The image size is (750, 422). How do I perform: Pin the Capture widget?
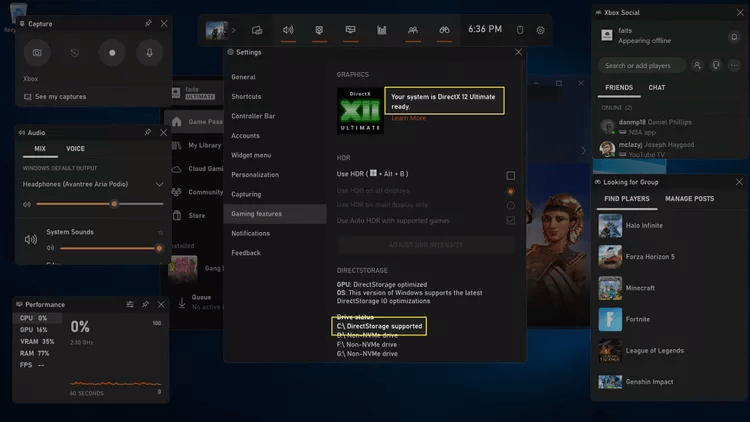tap(148, 23)
